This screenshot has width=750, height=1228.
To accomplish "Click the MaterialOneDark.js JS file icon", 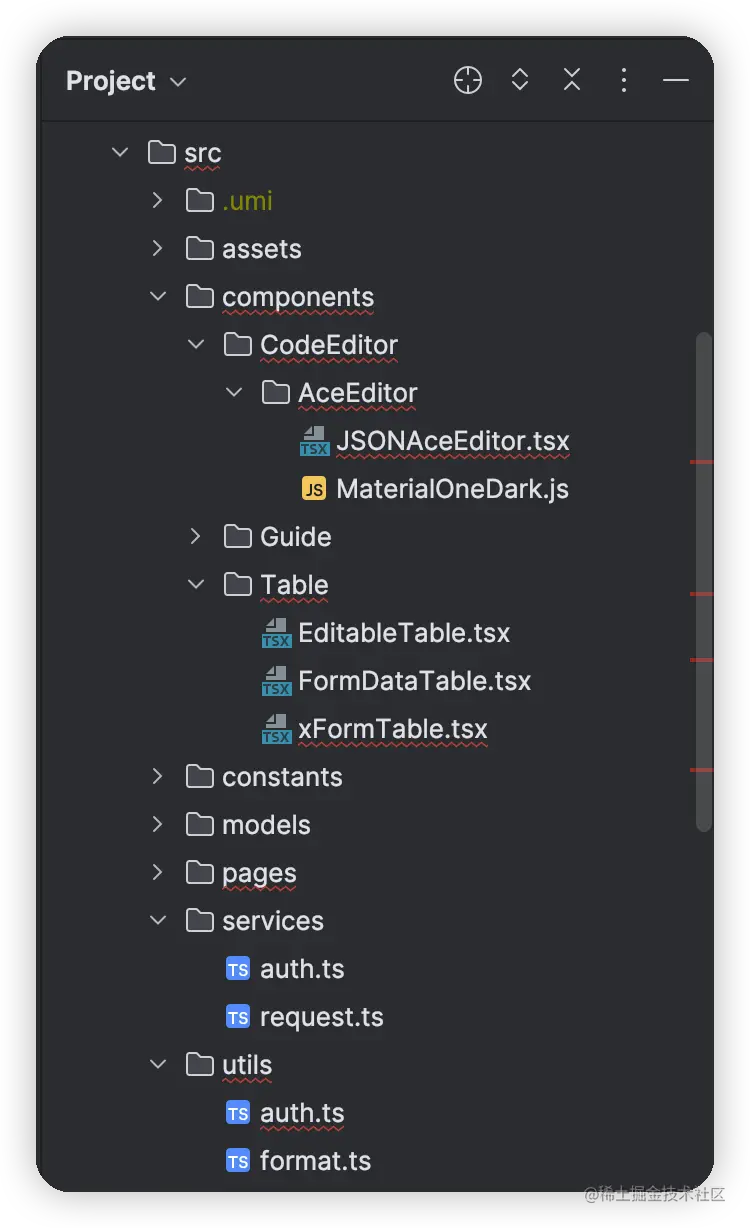I will pos(314,489).
